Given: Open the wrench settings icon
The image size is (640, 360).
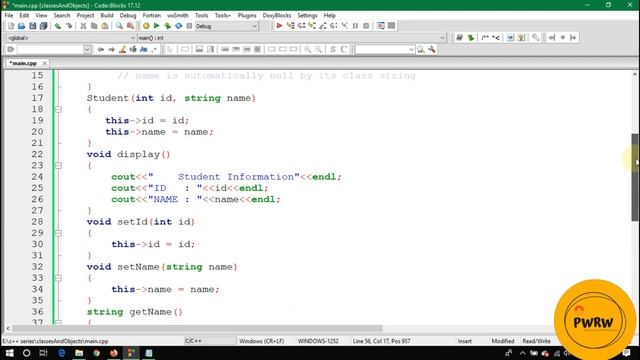Looking at the screenshot, I should pyautogui.click(x=431, y=49).
